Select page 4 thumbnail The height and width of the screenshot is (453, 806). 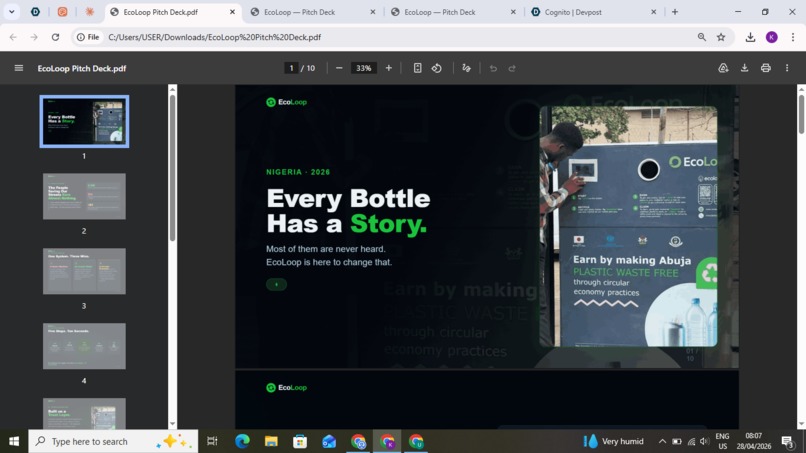[x=84, y=346]
